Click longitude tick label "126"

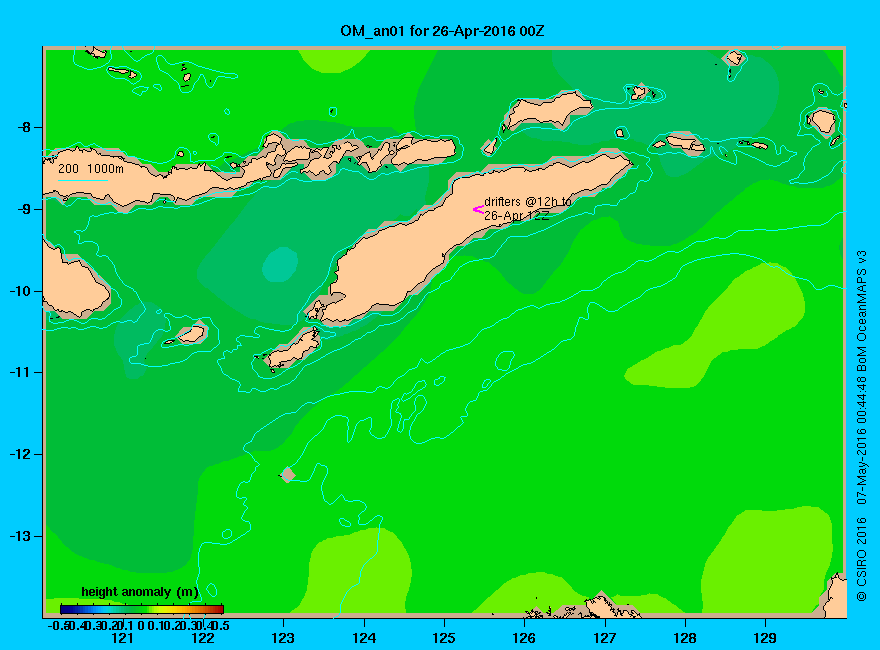[524, 638]
